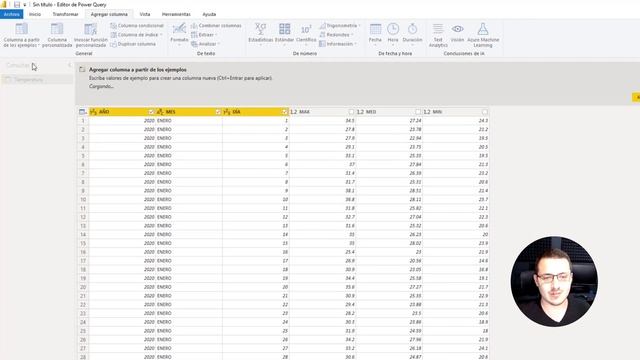This screenshot has height=360, width=640.
Task: Click the Información option
Action: (337, 44)
